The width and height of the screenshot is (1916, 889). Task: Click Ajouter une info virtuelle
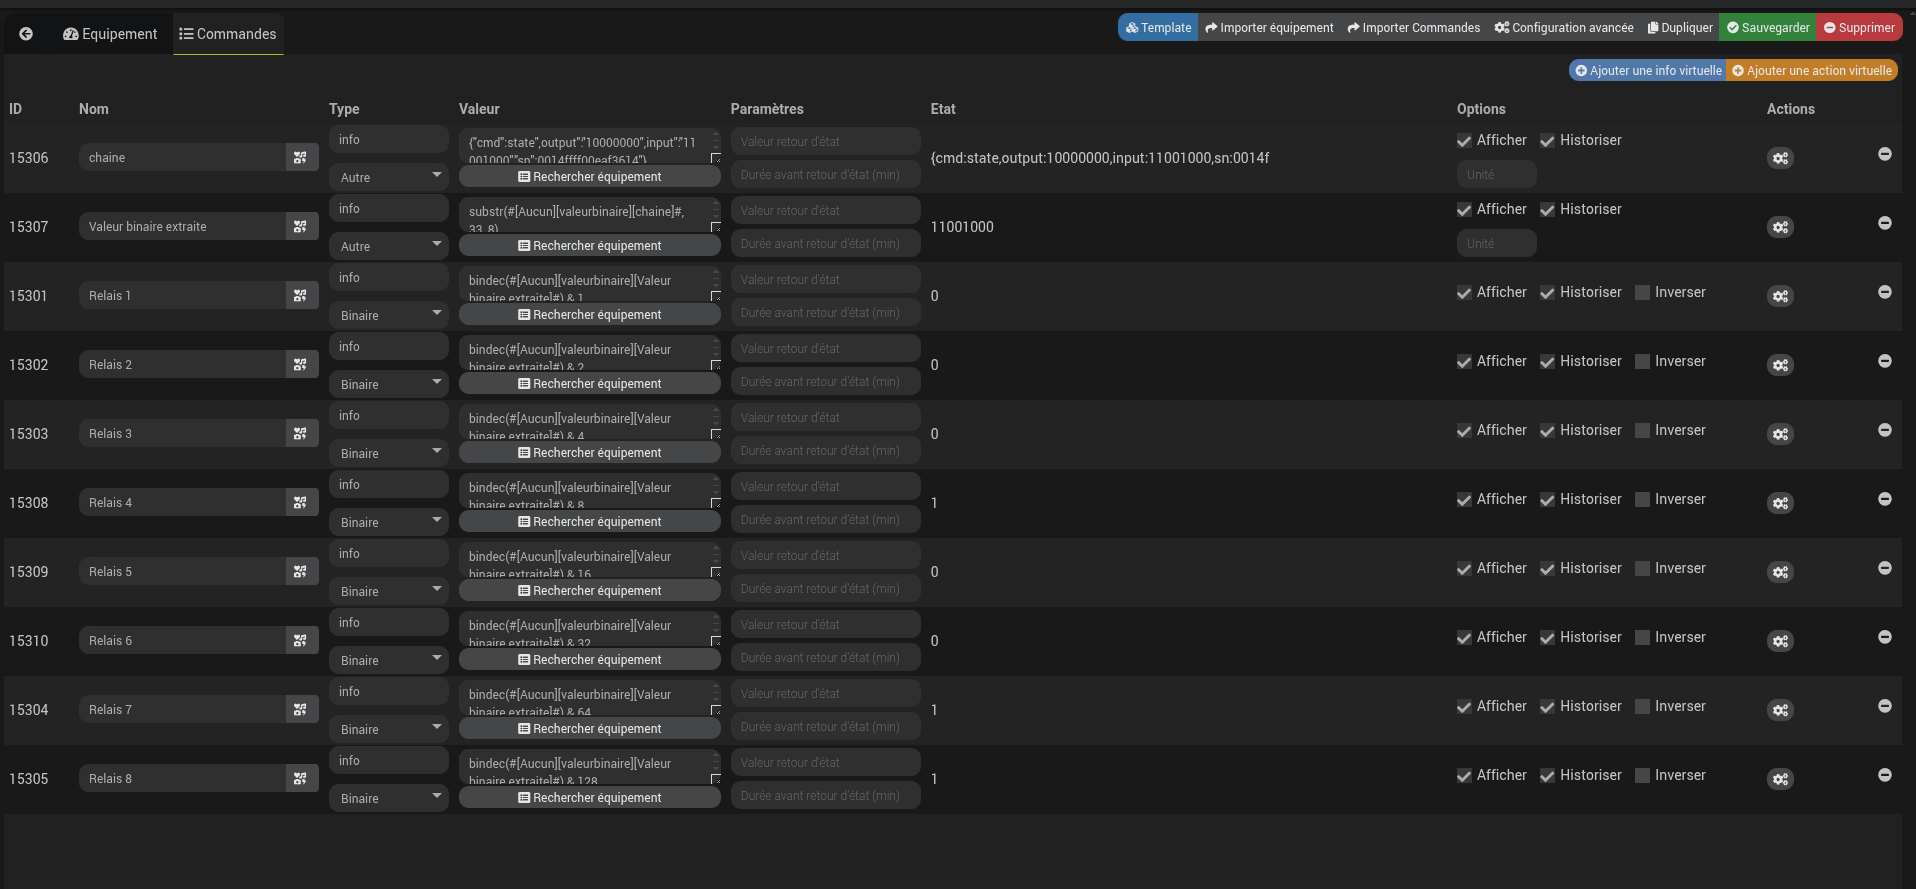[1648, 71]
